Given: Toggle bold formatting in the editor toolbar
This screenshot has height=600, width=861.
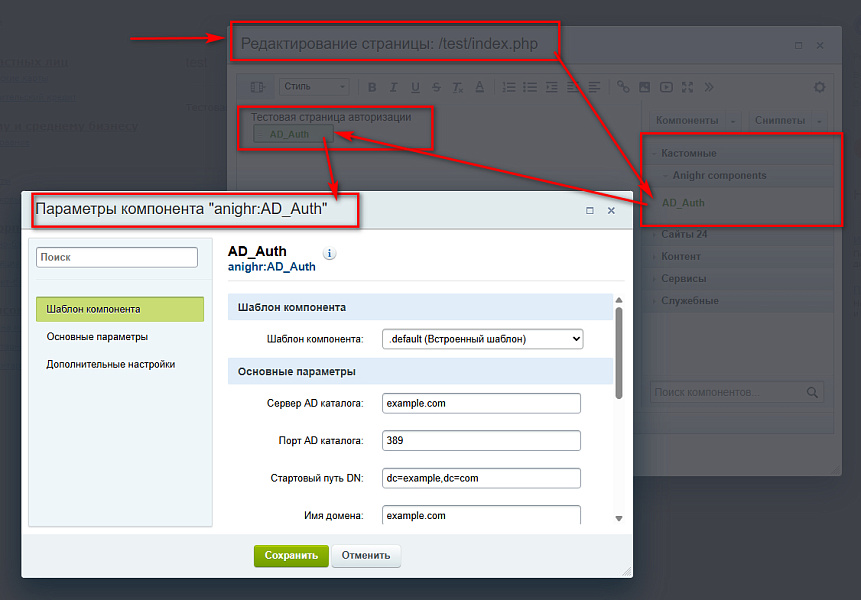Looking at the screenshot, I should click(372, 87).
